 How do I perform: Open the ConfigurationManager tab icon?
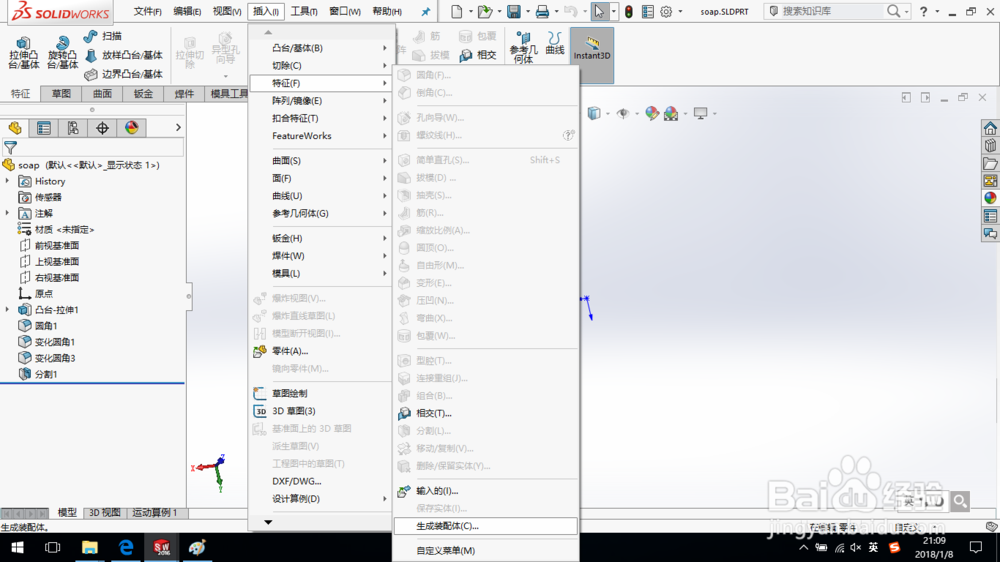pyautogui.click(x=73, y=128)
